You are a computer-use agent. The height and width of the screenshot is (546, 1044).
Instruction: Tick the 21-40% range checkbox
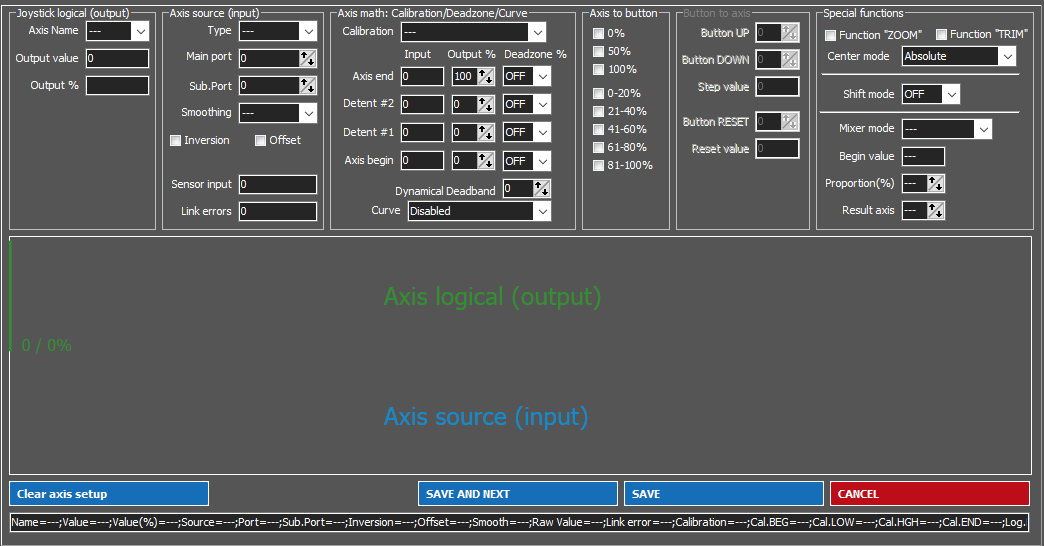tap(599, 111)
